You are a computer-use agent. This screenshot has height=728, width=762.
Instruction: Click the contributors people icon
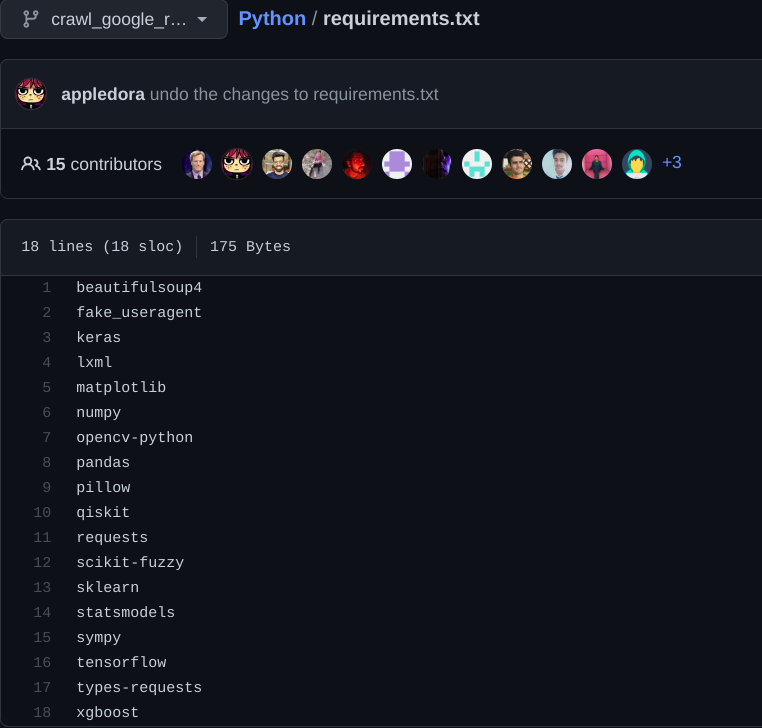31,164
